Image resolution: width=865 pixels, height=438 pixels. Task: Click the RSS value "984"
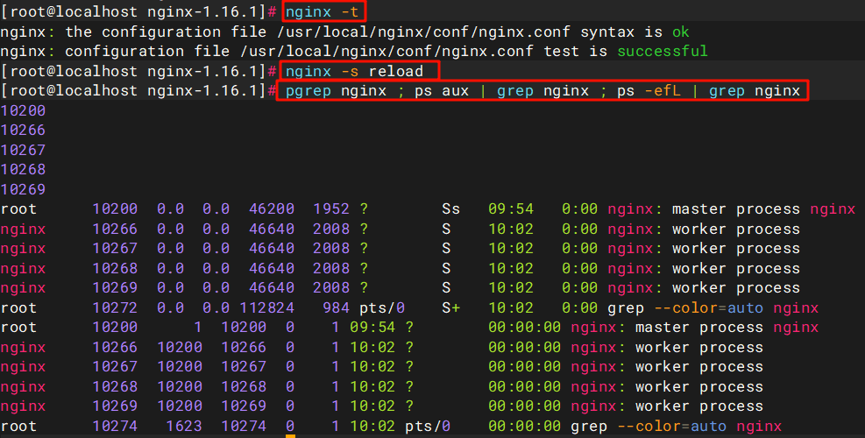[x=336, y=308]
